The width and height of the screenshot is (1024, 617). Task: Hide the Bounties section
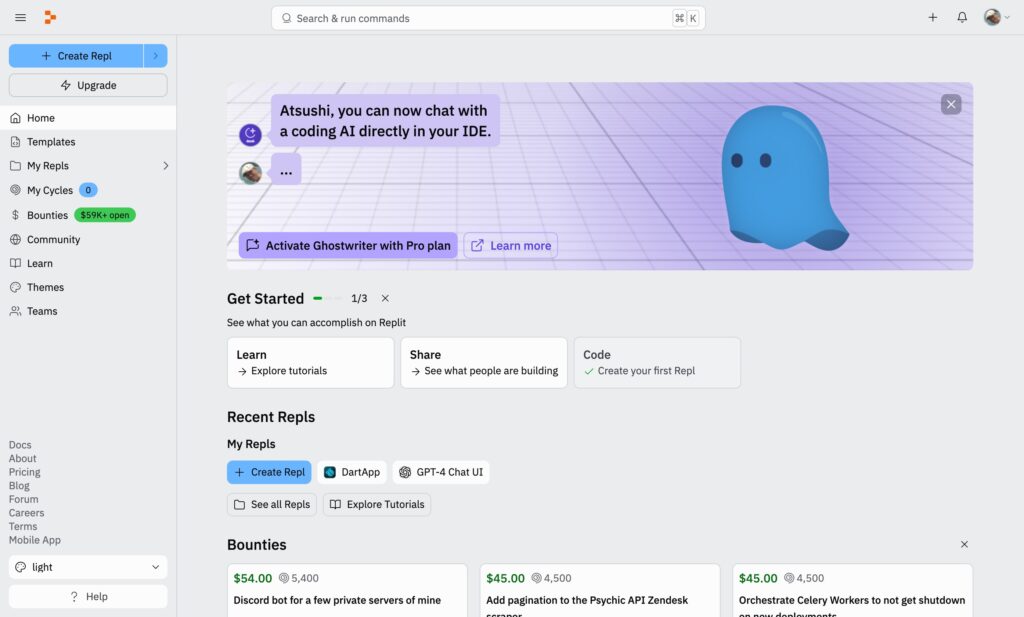click(964, 545)
